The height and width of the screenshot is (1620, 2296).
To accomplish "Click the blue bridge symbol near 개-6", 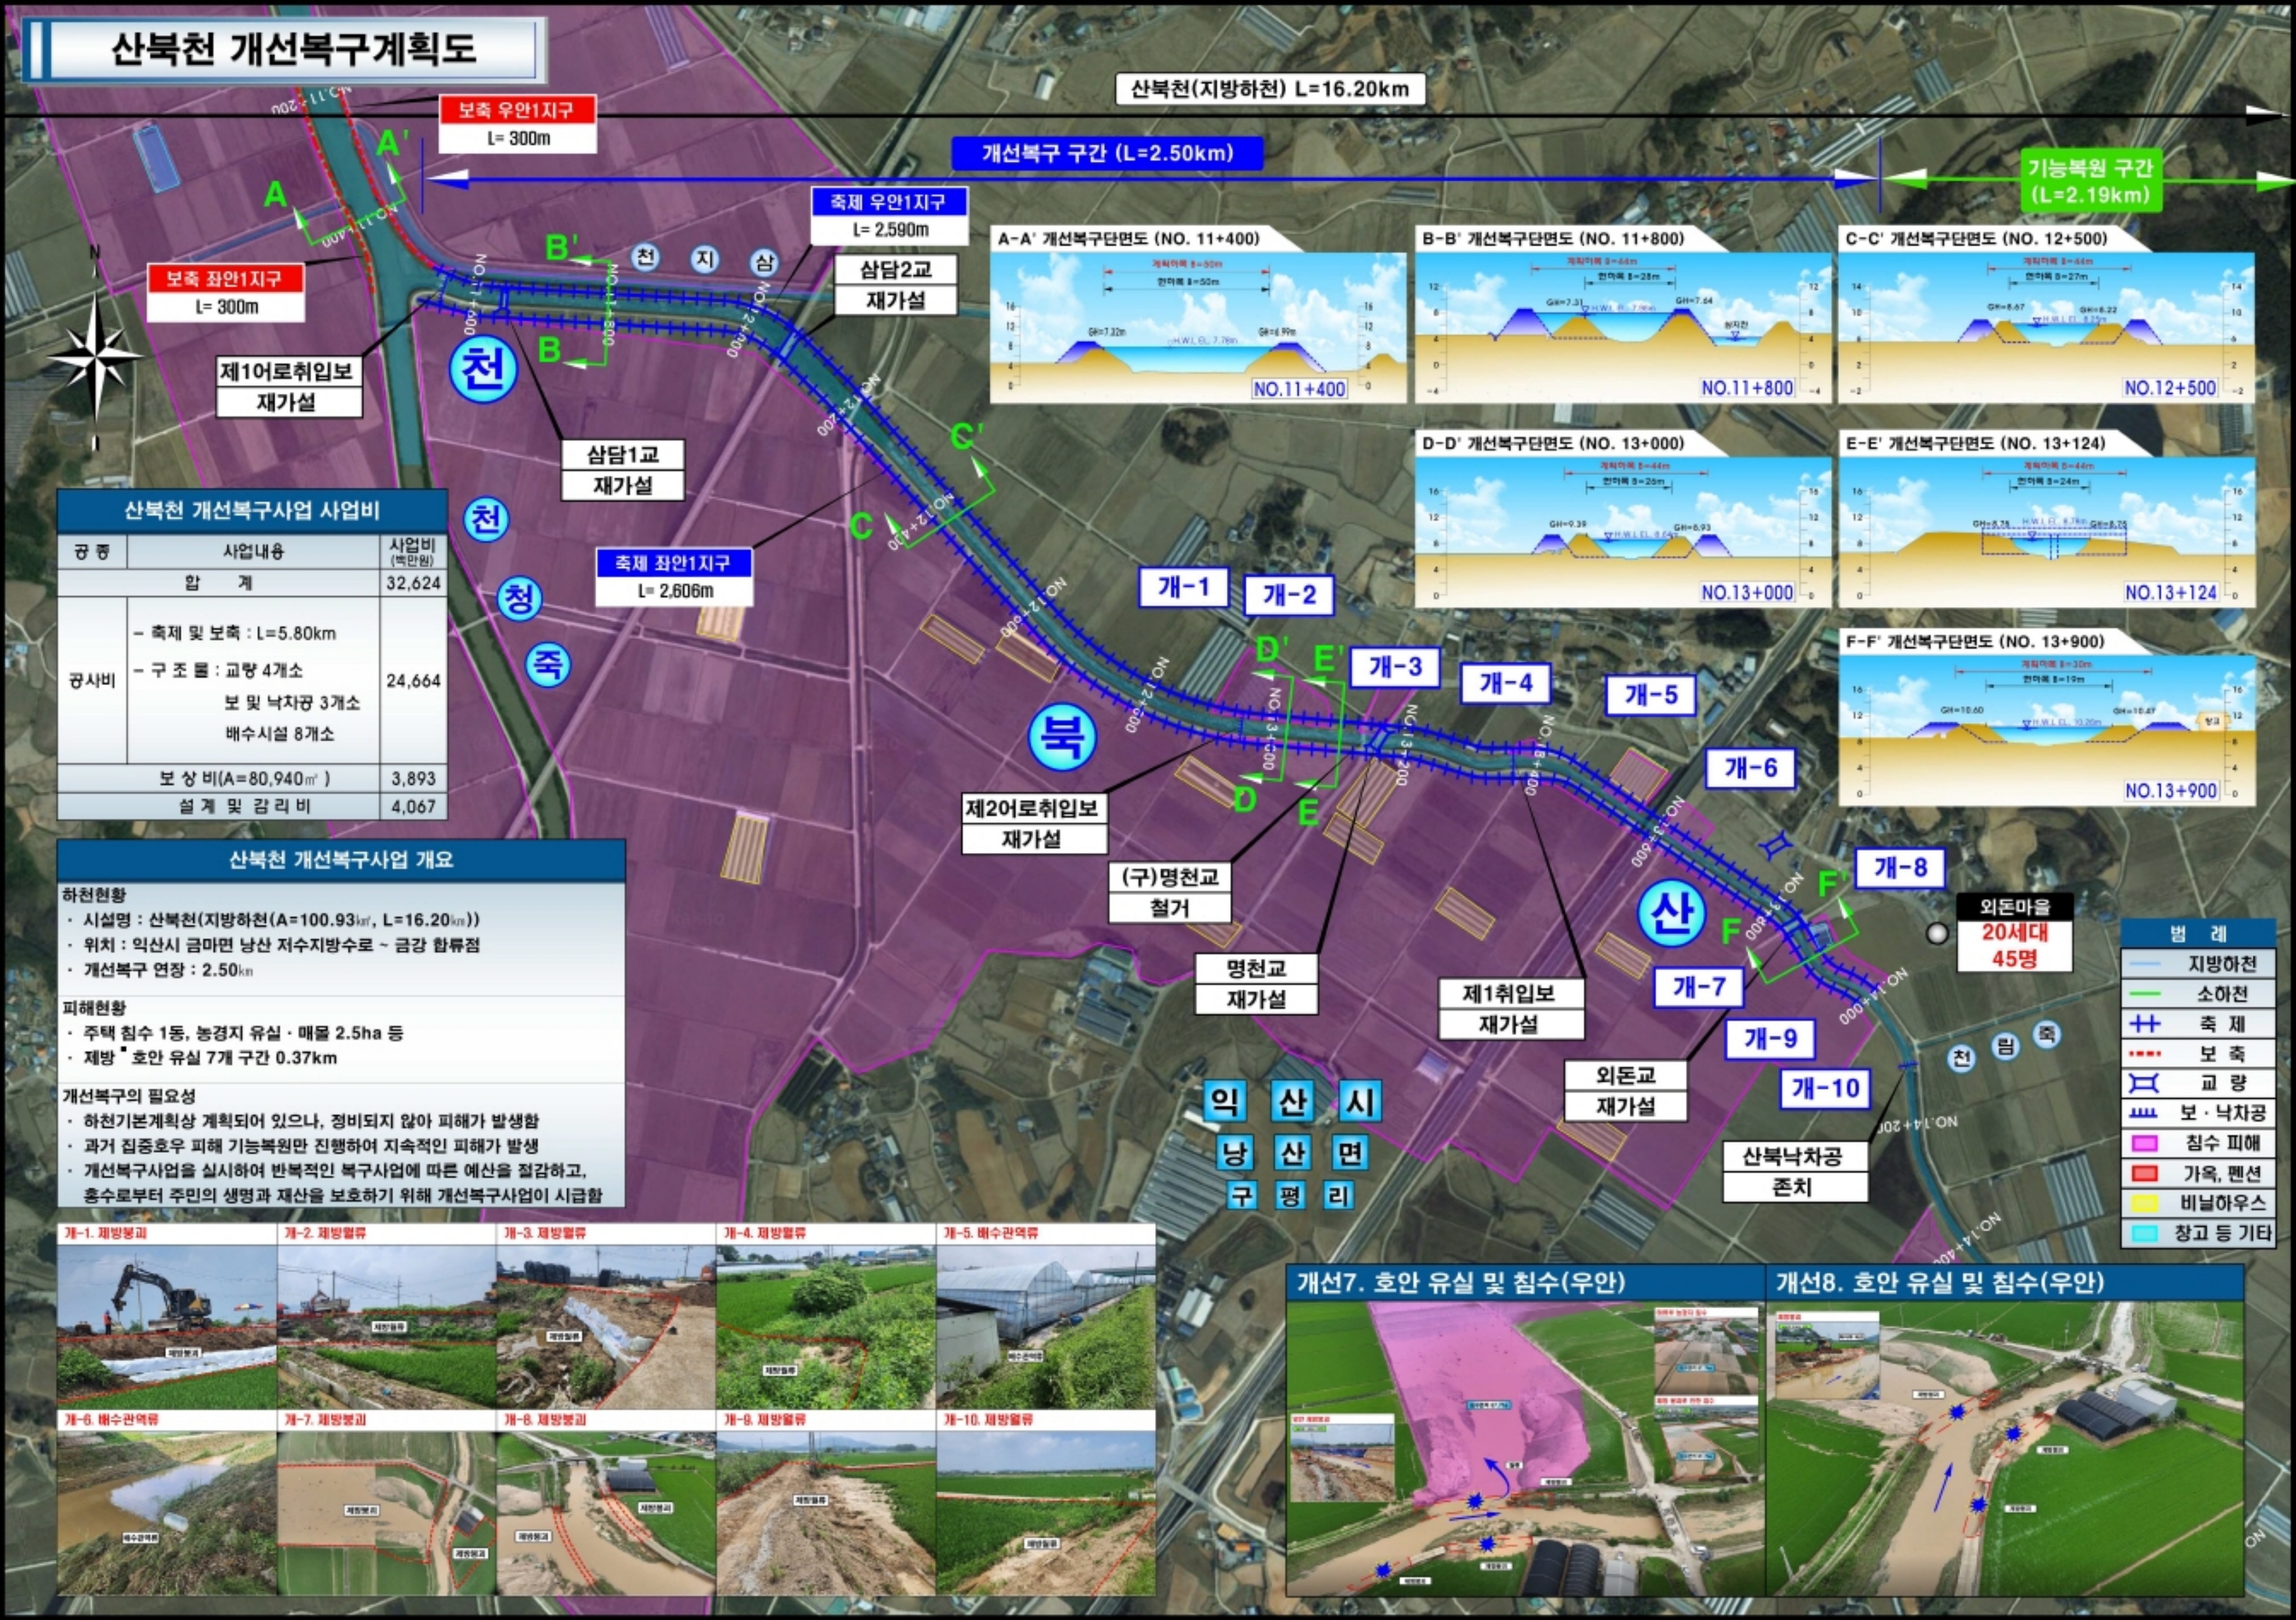I will click(x=1775, y=846).
